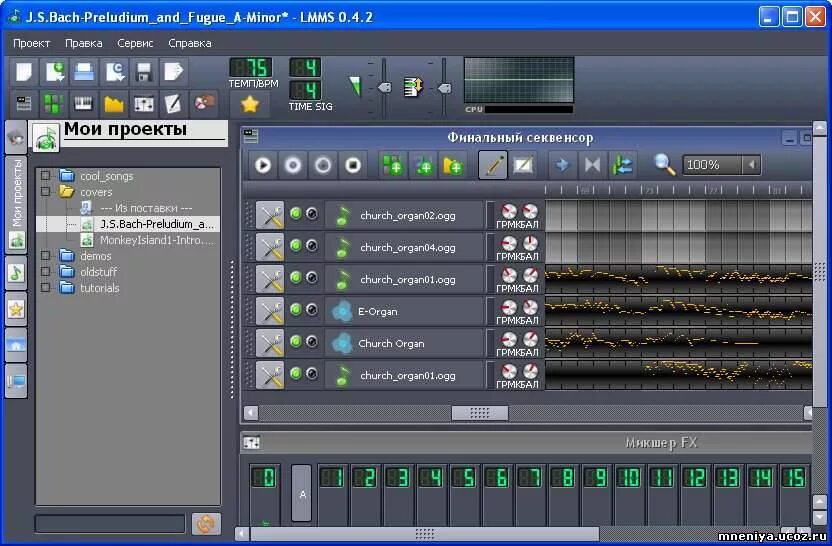This screenshot has height=546, width=832.
Task: Open an existing project using the toolbar icon
Action: (x=84, y=72)
